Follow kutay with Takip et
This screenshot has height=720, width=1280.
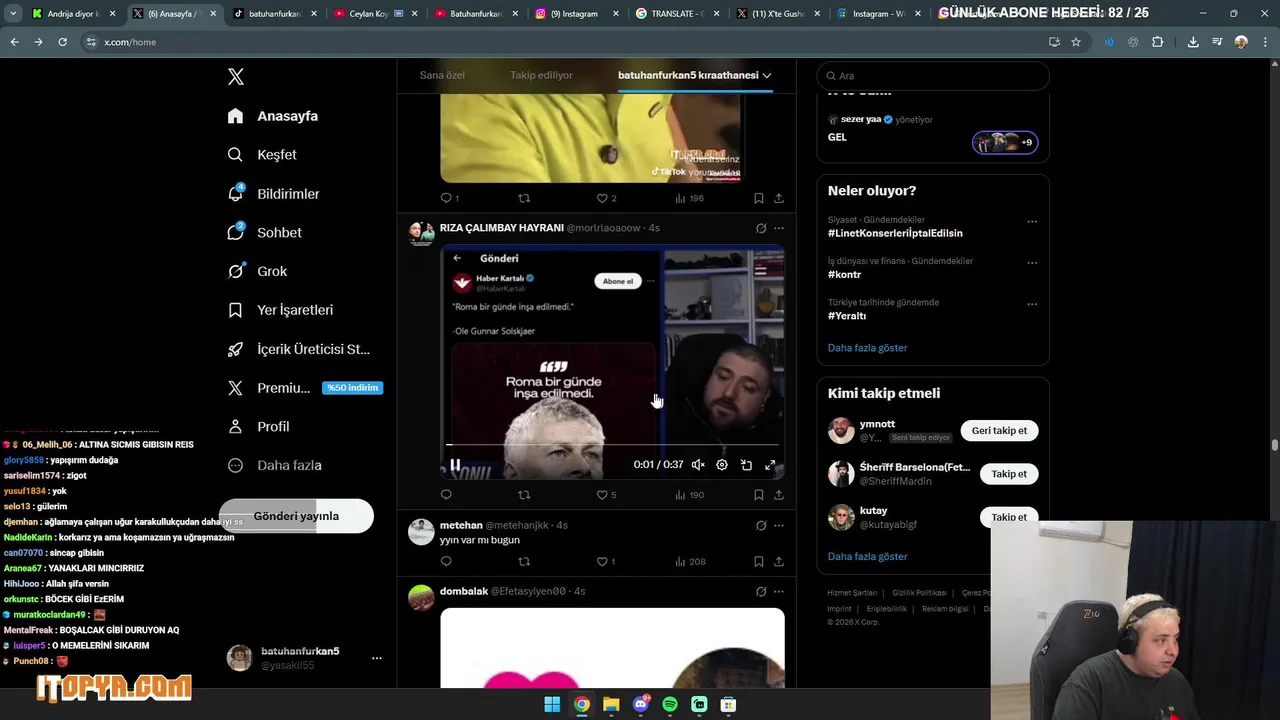(x=1009, y=517)
